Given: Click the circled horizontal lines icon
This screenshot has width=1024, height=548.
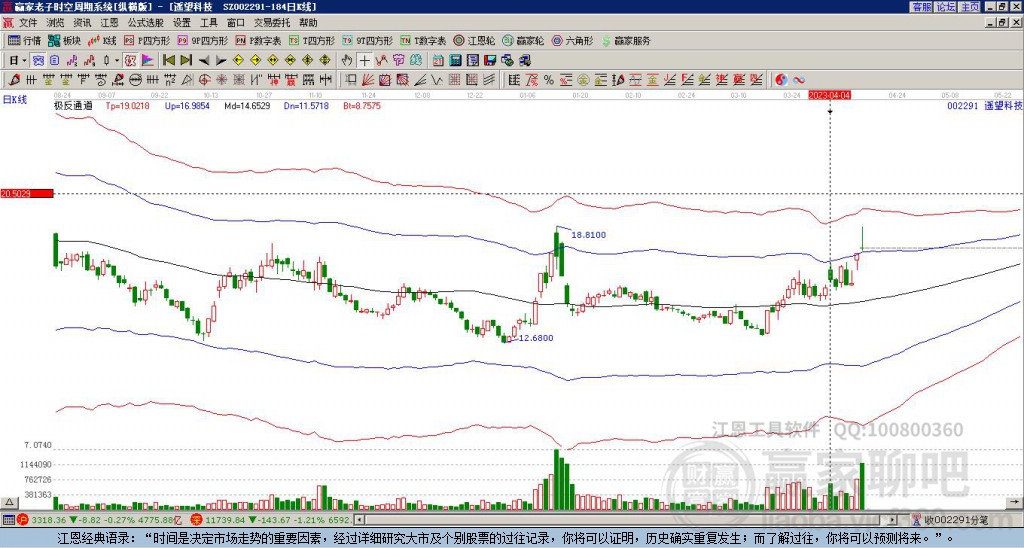Looking at the screenshot, I should coord(135,80).
